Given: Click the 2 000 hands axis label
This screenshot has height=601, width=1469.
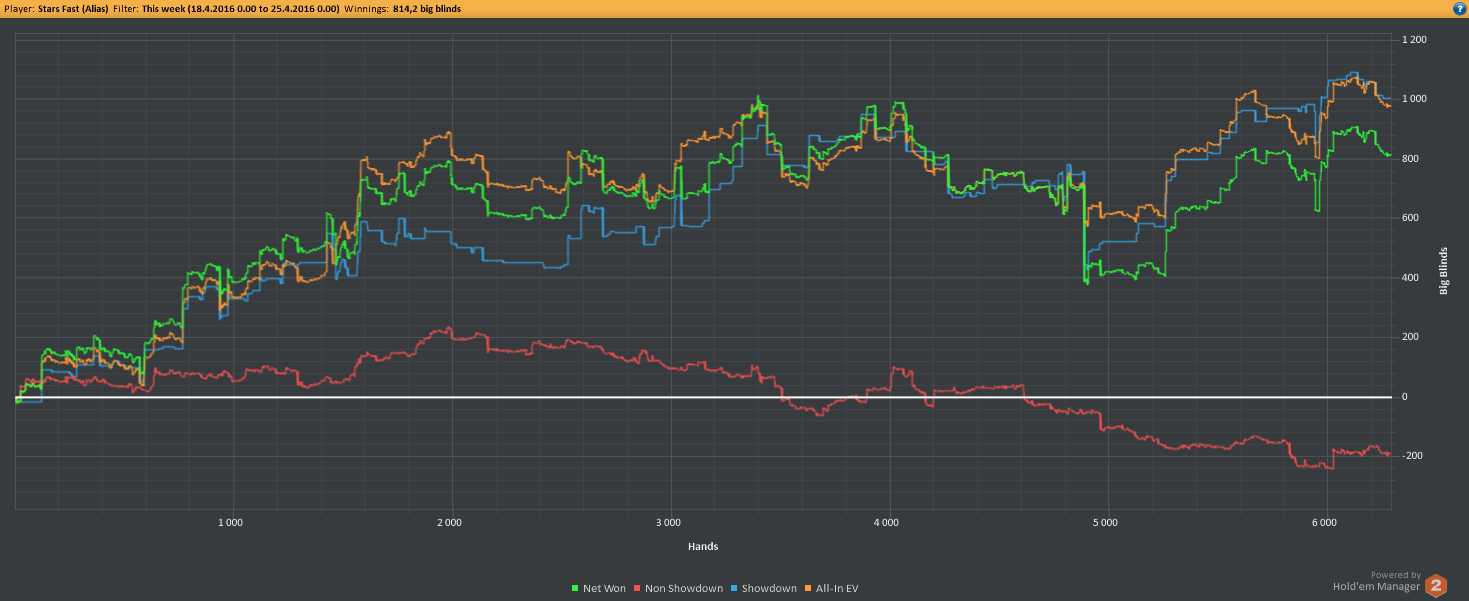Looking at the screenshot, I should (450, 522).
